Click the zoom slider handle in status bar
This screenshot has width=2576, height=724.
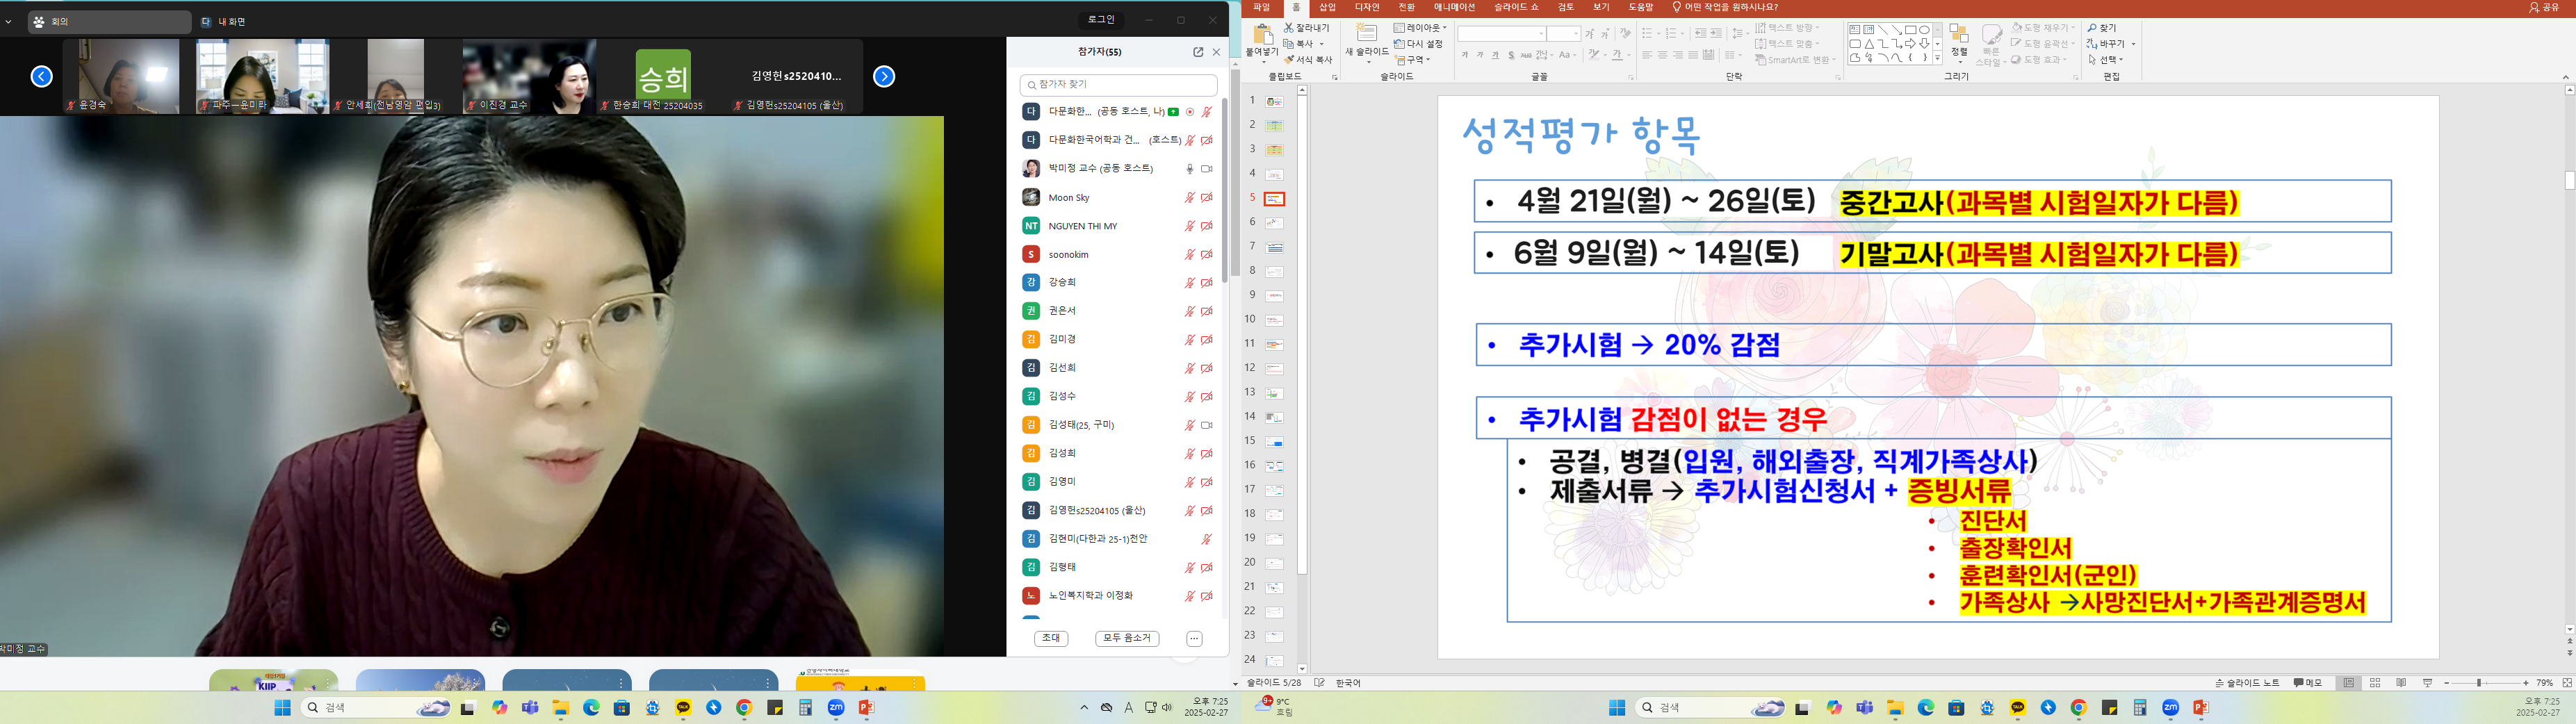point(2479,683)
